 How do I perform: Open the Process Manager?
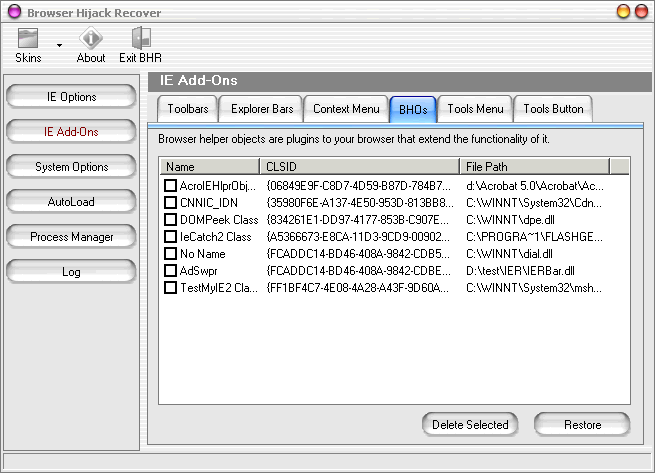(x=71, y=237)
